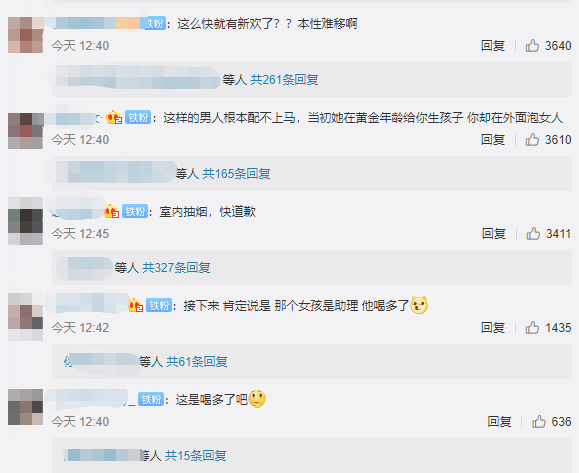Click the 铁粉 badge on the '这是喝多了吧' comment
Image resolution: width=579 pixels, height=473 pixels.
click(151, 399)
